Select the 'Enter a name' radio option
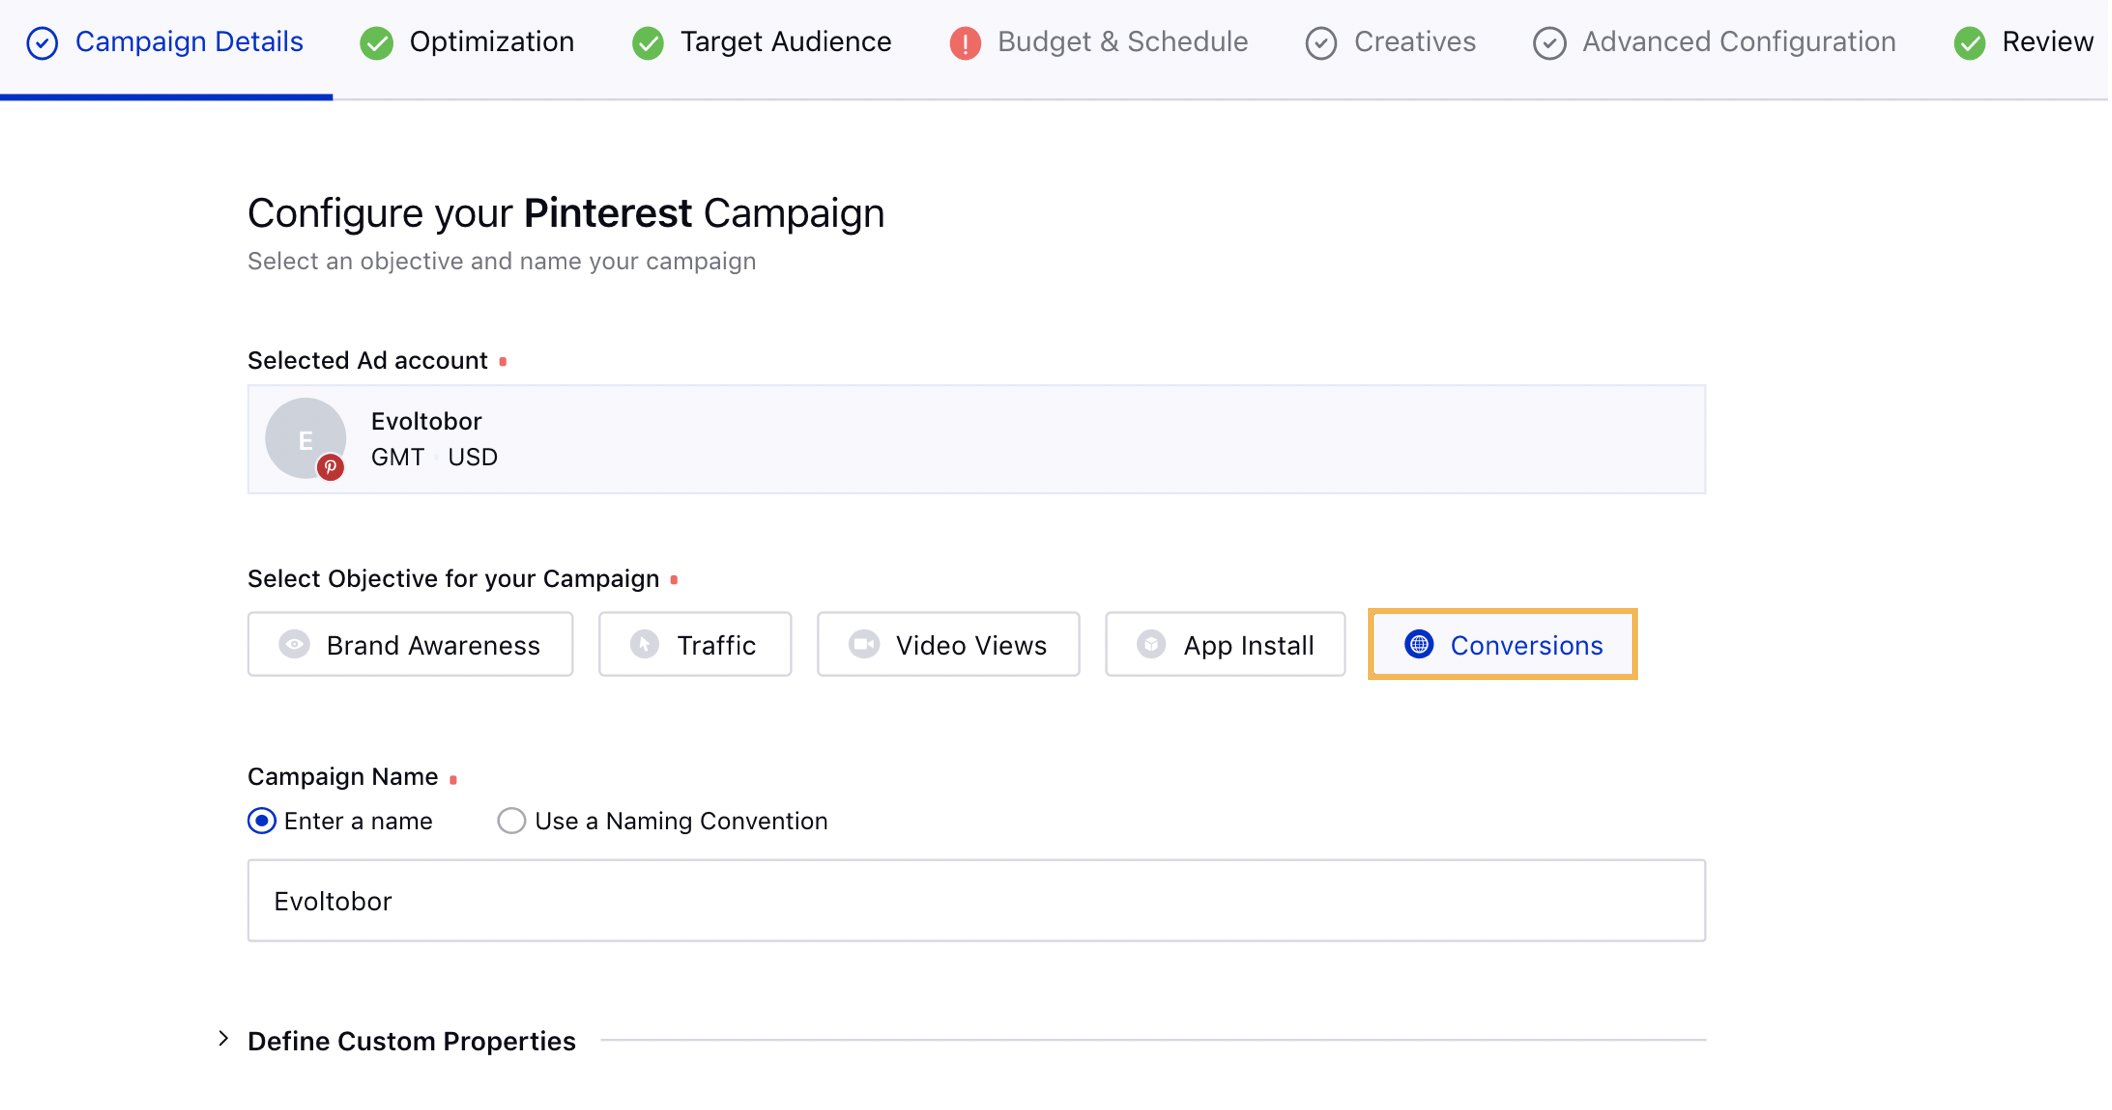The height and width of the screenshot is (1110, 2112). pos(262,821)
